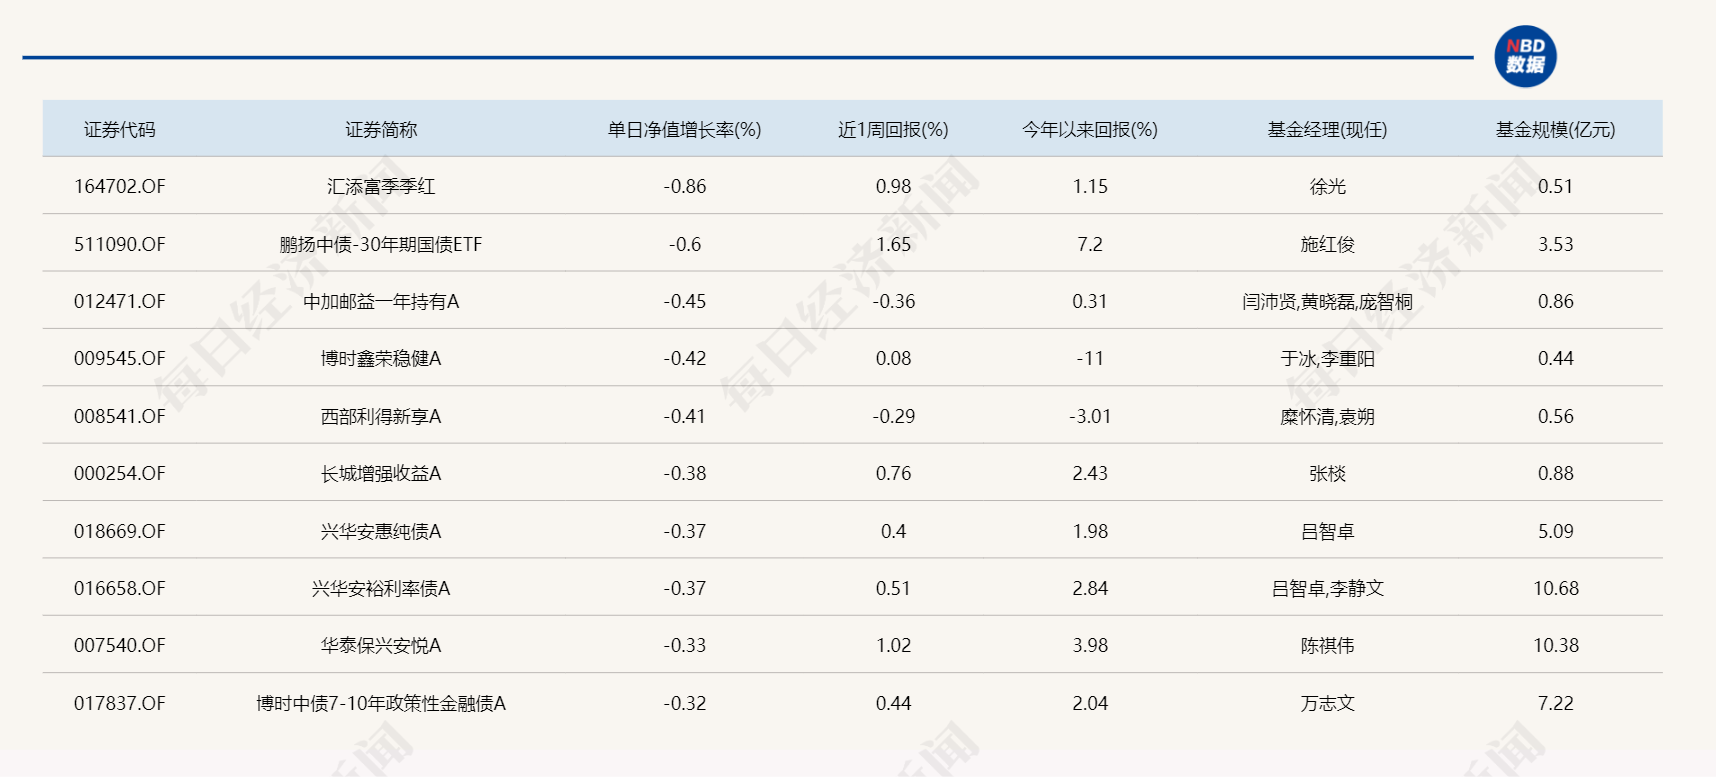The height and width of the screenshot is (777, 1716).
Task: Select code cell 012471.OF
Action: click(x=120, y=301)
